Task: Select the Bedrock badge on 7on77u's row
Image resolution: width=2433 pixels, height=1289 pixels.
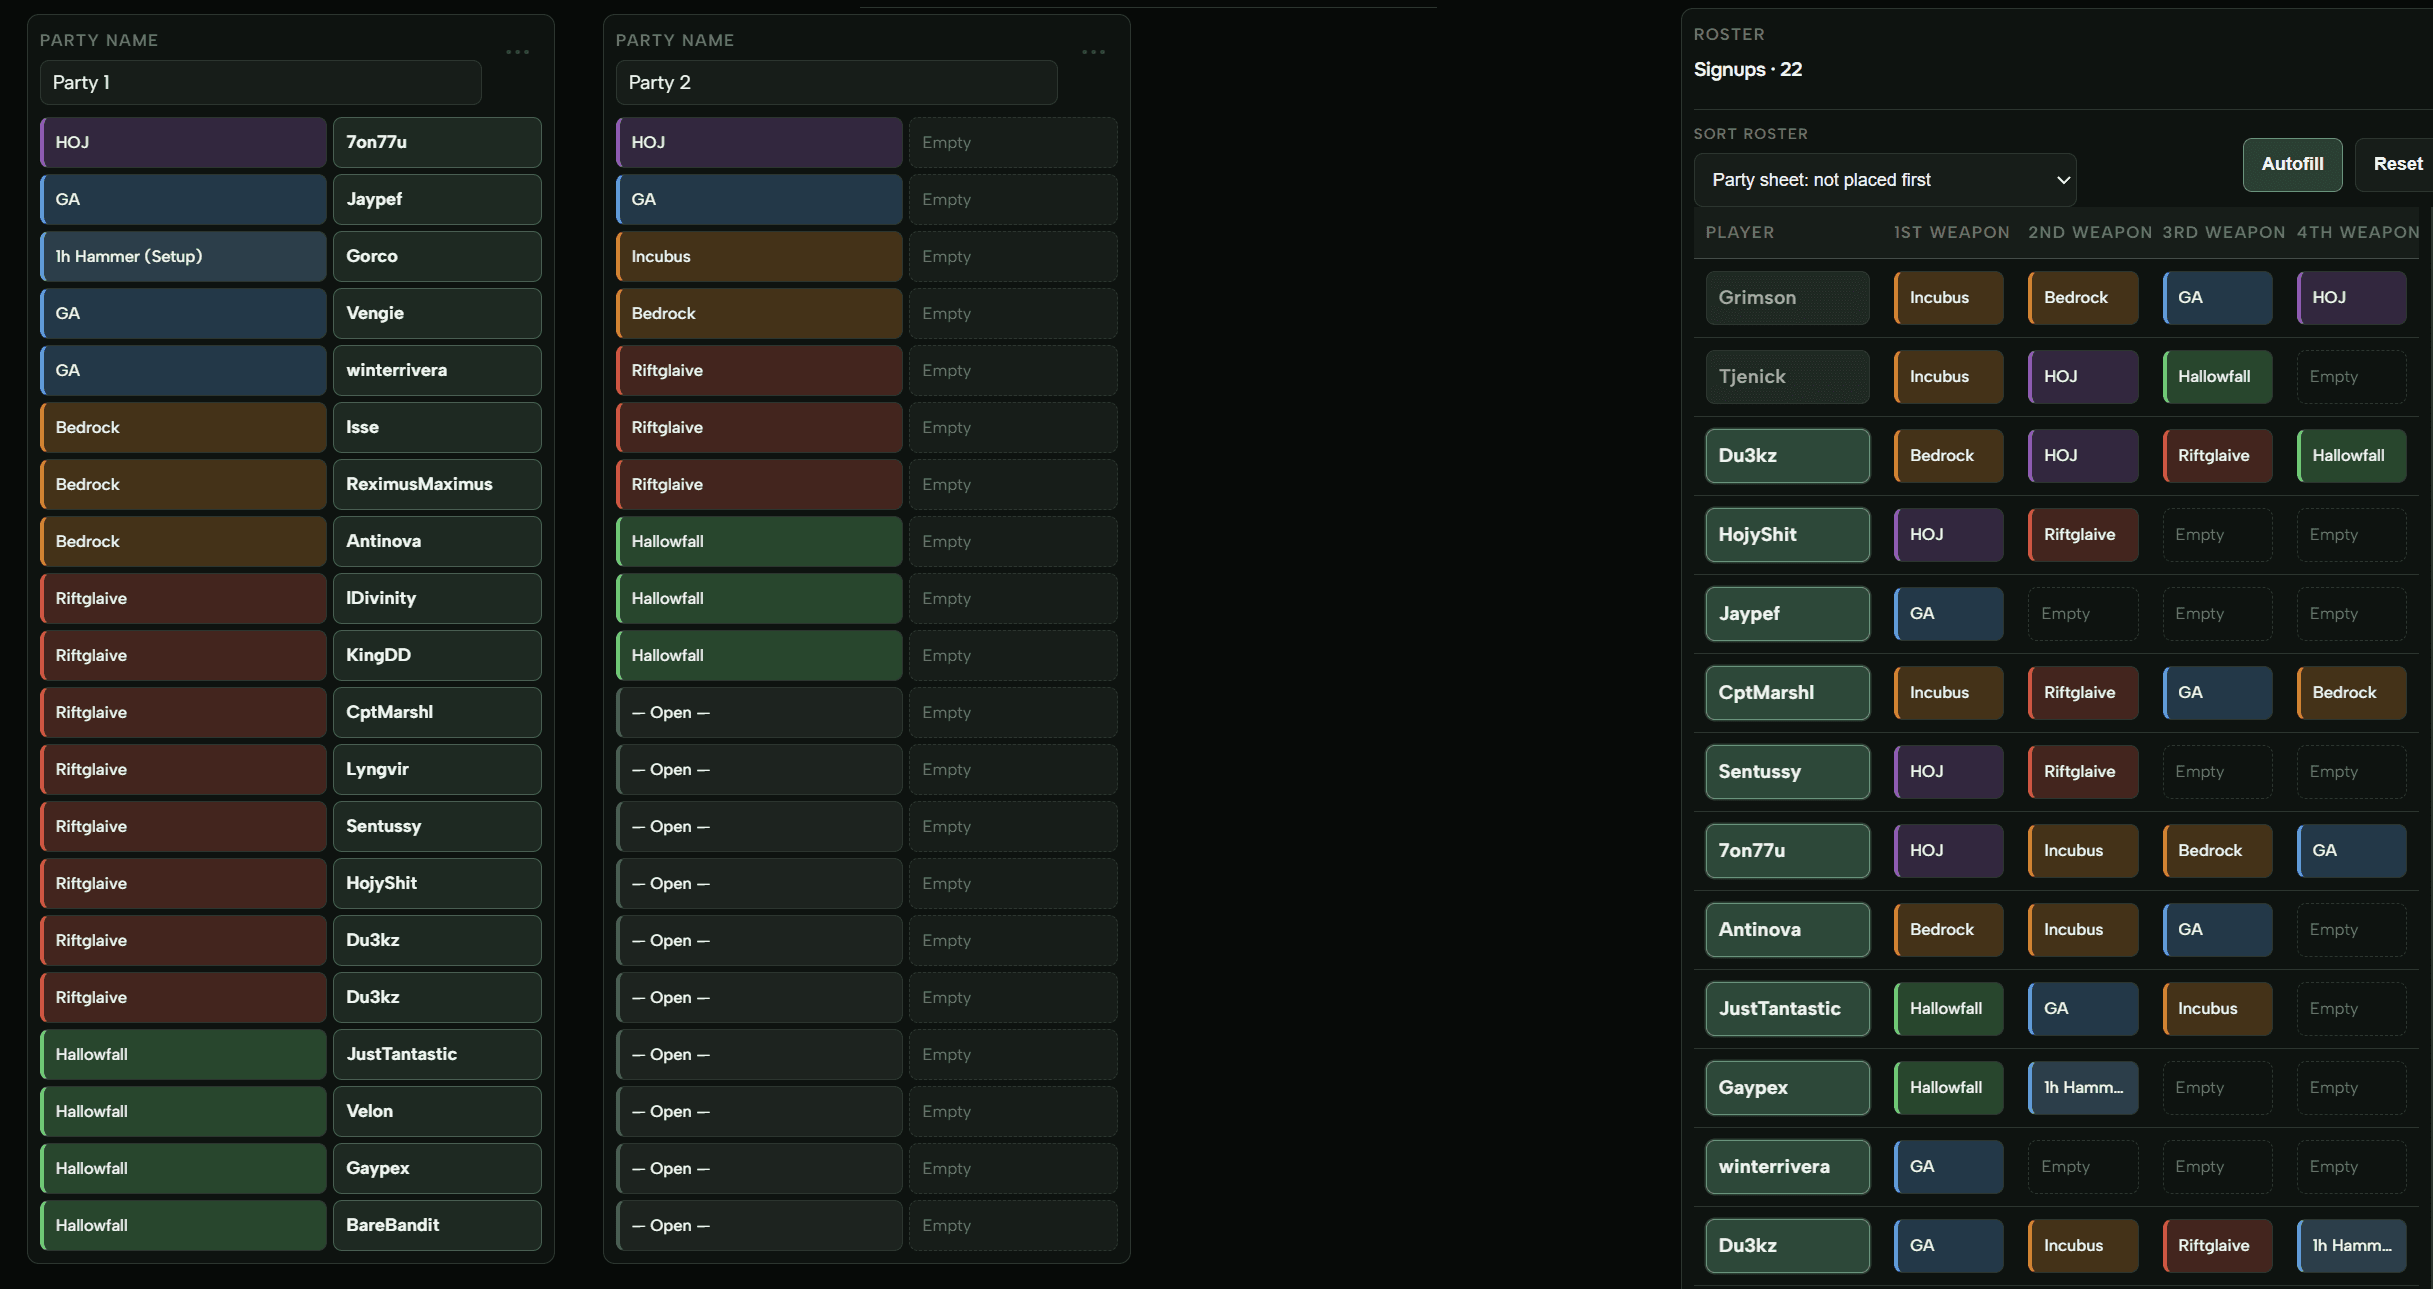Action: pos(2216,850)
